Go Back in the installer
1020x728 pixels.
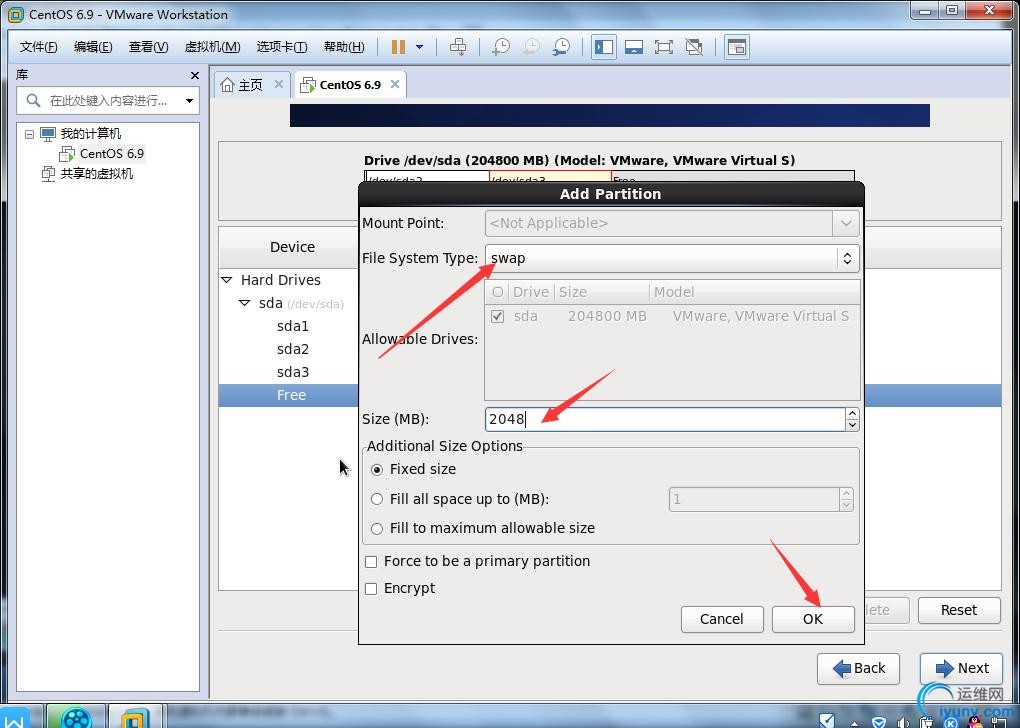[x=858, y=668]
